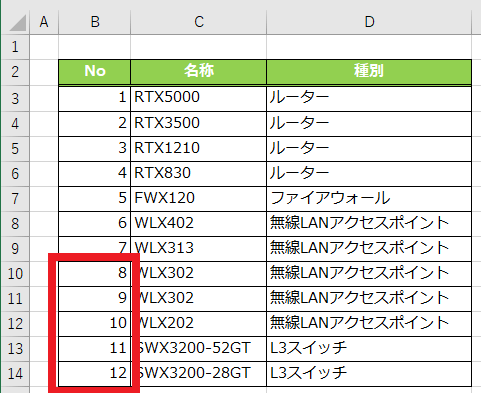This screenshot has width=481, height=393.
Task: Select the ファイアウォール cell
Action: coord(369,199)
